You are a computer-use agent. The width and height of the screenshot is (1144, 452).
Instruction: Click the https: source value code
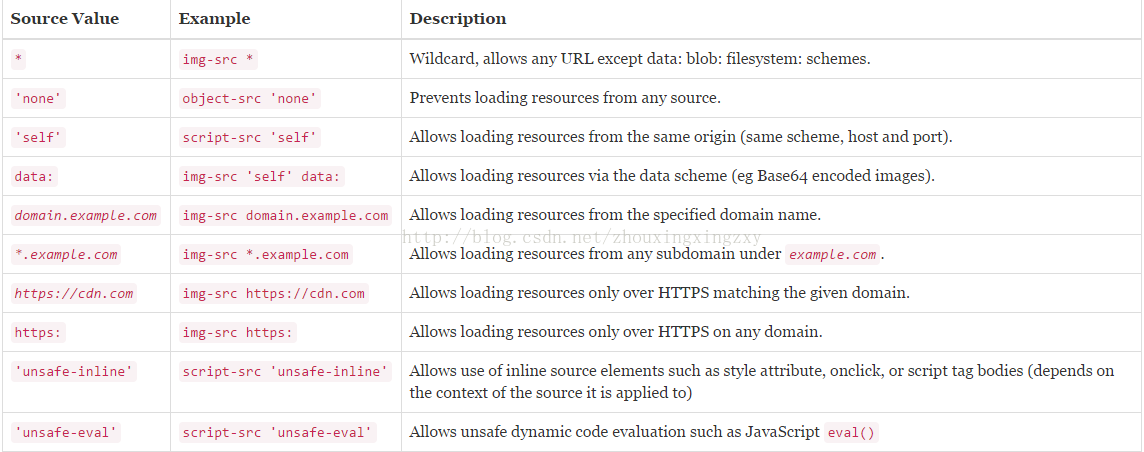pyautogui.click(x=39, y=332)
